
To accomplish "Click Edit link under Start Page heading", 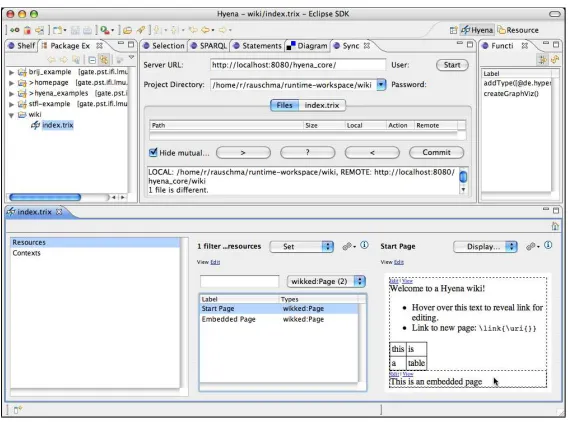I will click(x=399, y=262).
